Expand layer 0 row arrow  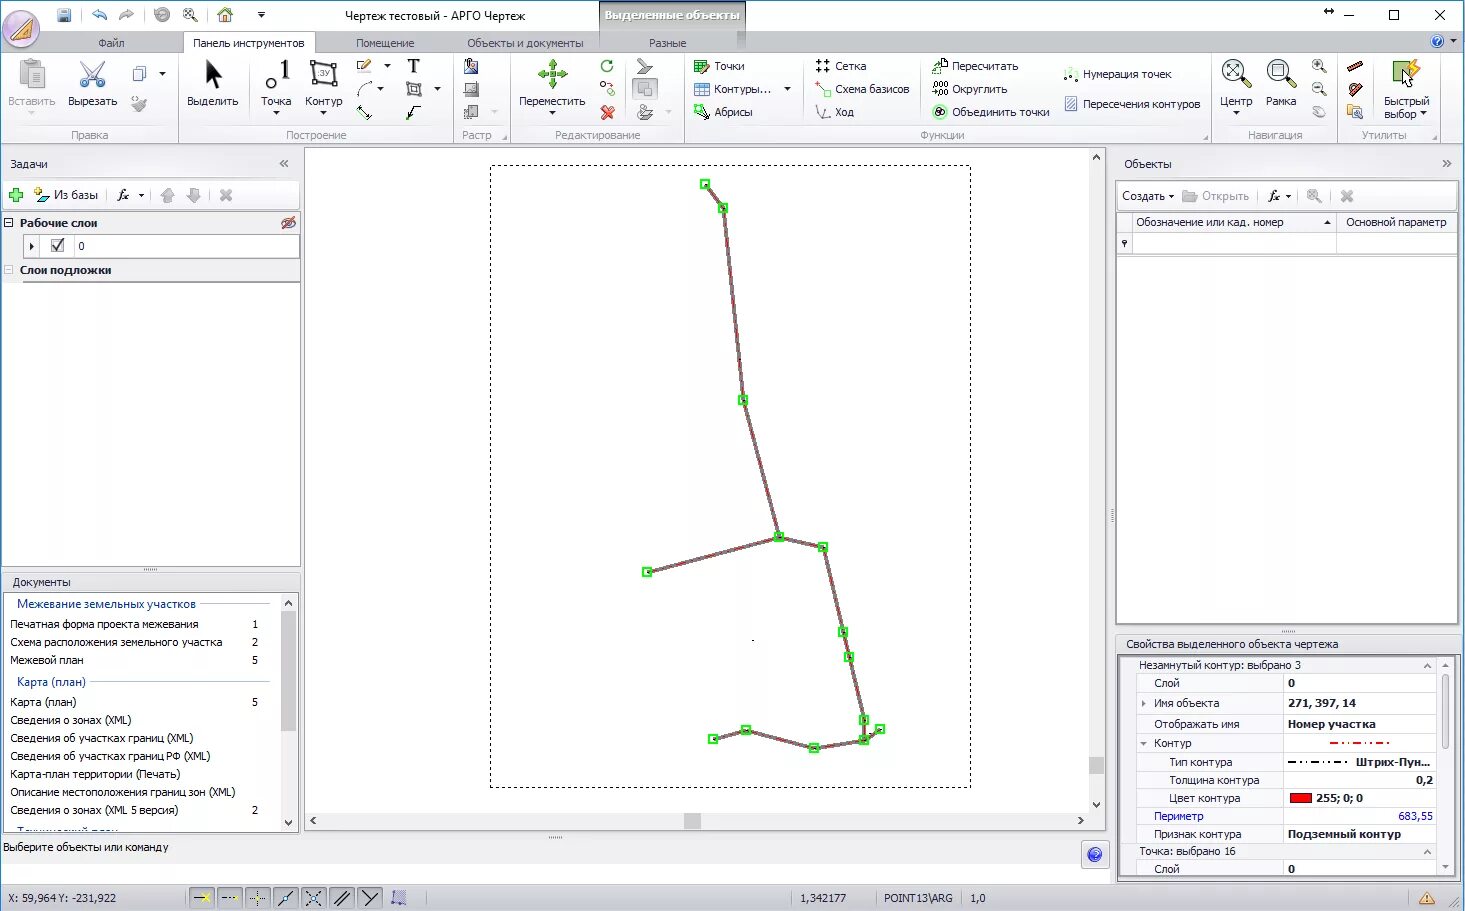[x=32, y=246]
